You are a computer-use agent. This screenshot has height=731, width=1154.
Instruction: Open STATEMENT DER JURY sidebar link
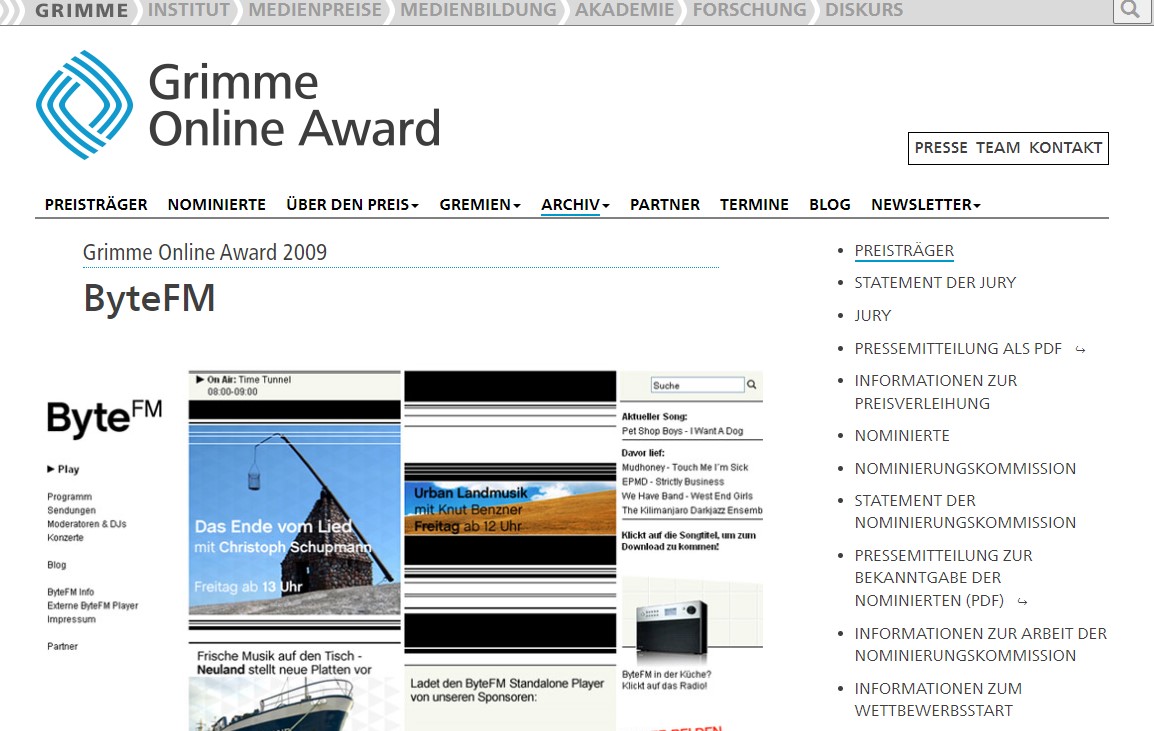click(935, 283)
